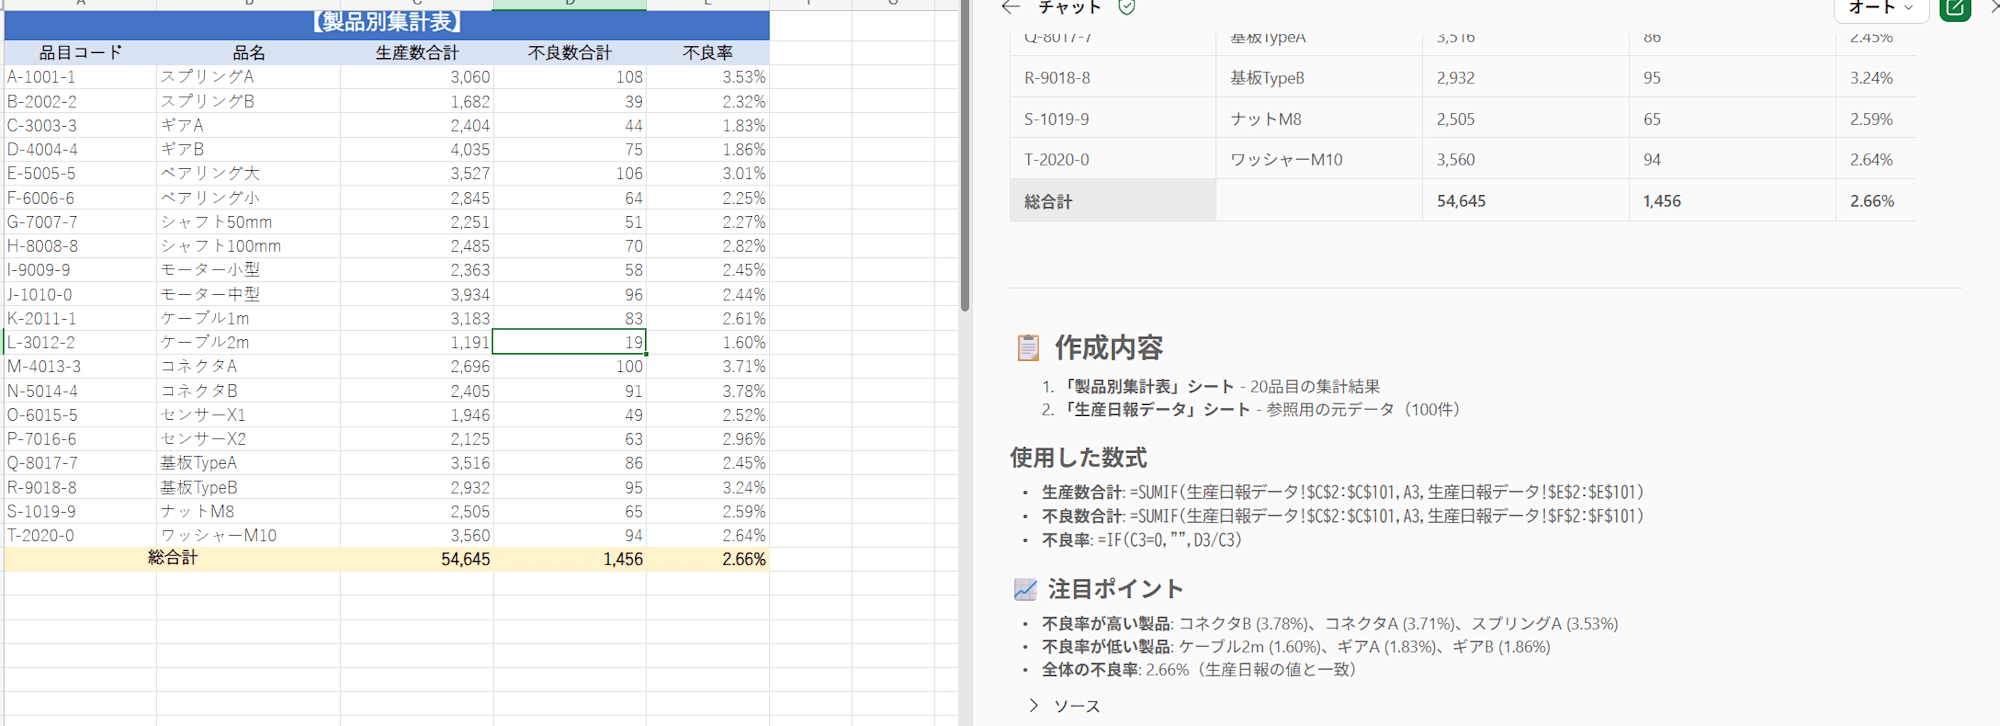2000x726 pixels.
Task: Open the オート mode dropdown
Action: click(1880, 8)
